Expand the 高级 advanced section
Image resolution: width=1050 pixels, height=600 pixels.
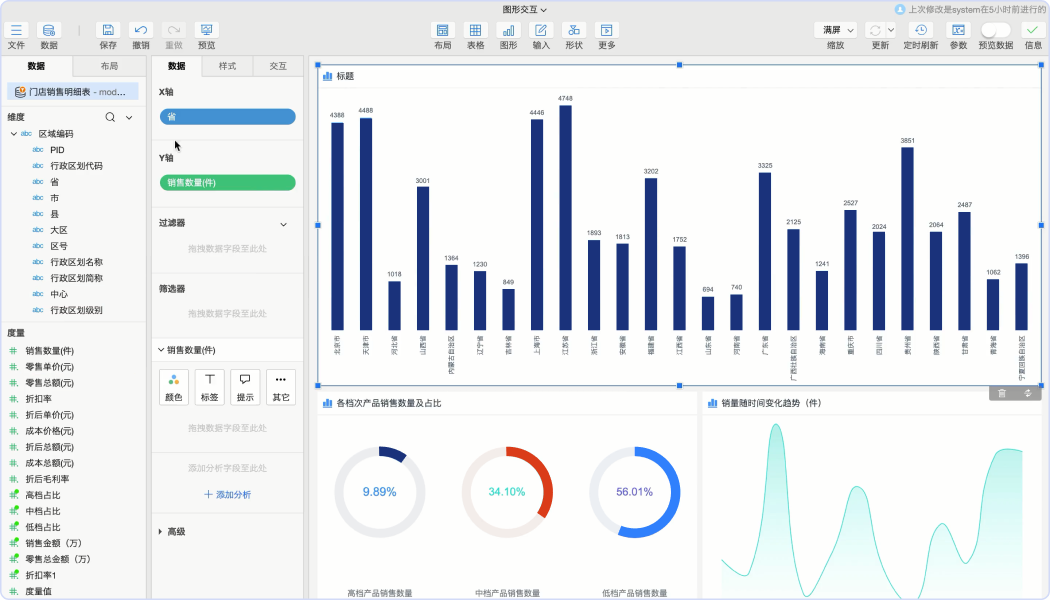click(161, 532)
